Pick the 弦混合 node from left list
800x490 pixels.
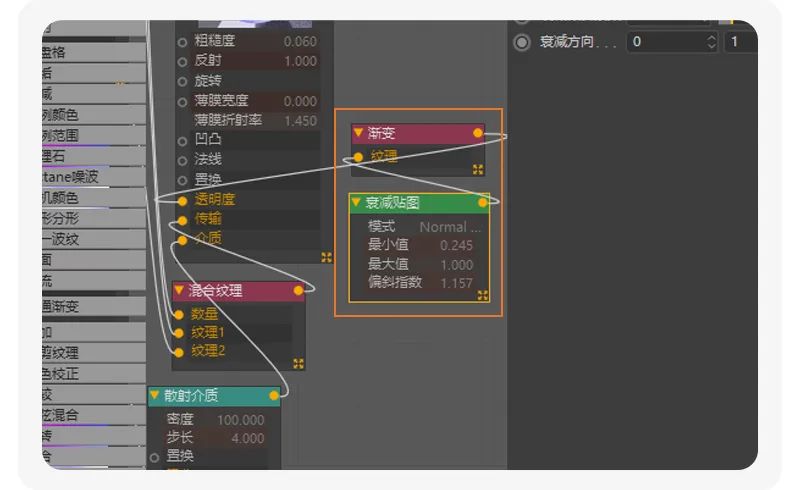pos(94,415)
